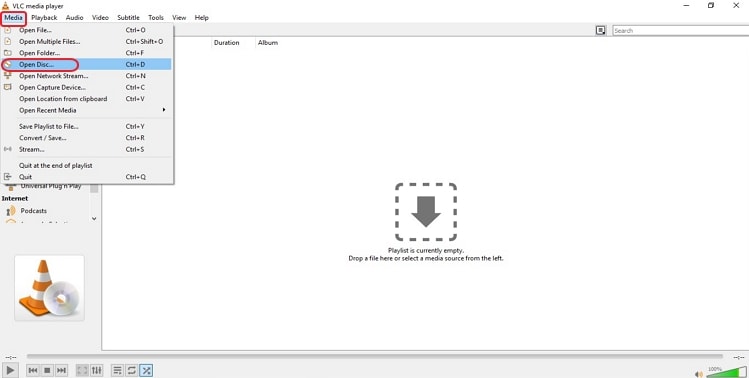Open the Audio menu
The image size is (749, 378).
click(x=75, y=18)
